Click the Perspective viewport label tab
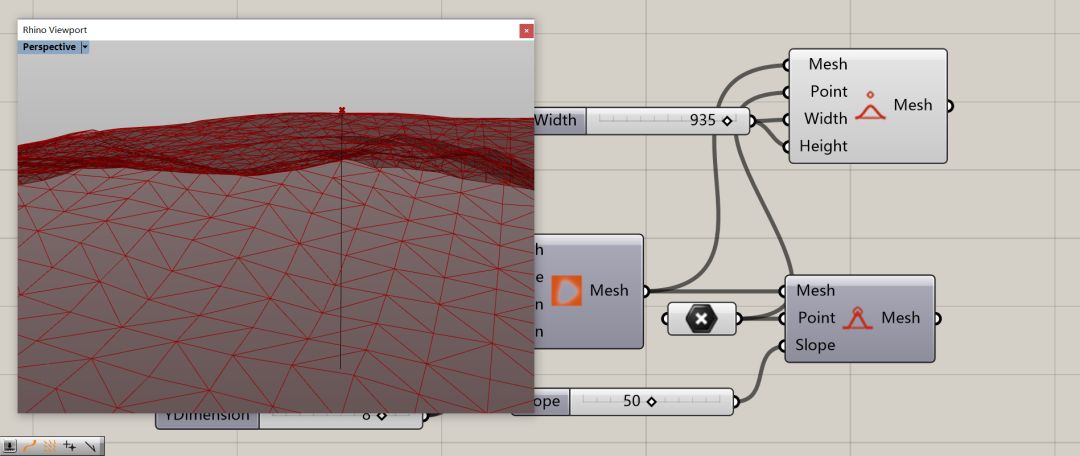The width and height of the screenshot is (1080, 456). (x=49, y=47)
